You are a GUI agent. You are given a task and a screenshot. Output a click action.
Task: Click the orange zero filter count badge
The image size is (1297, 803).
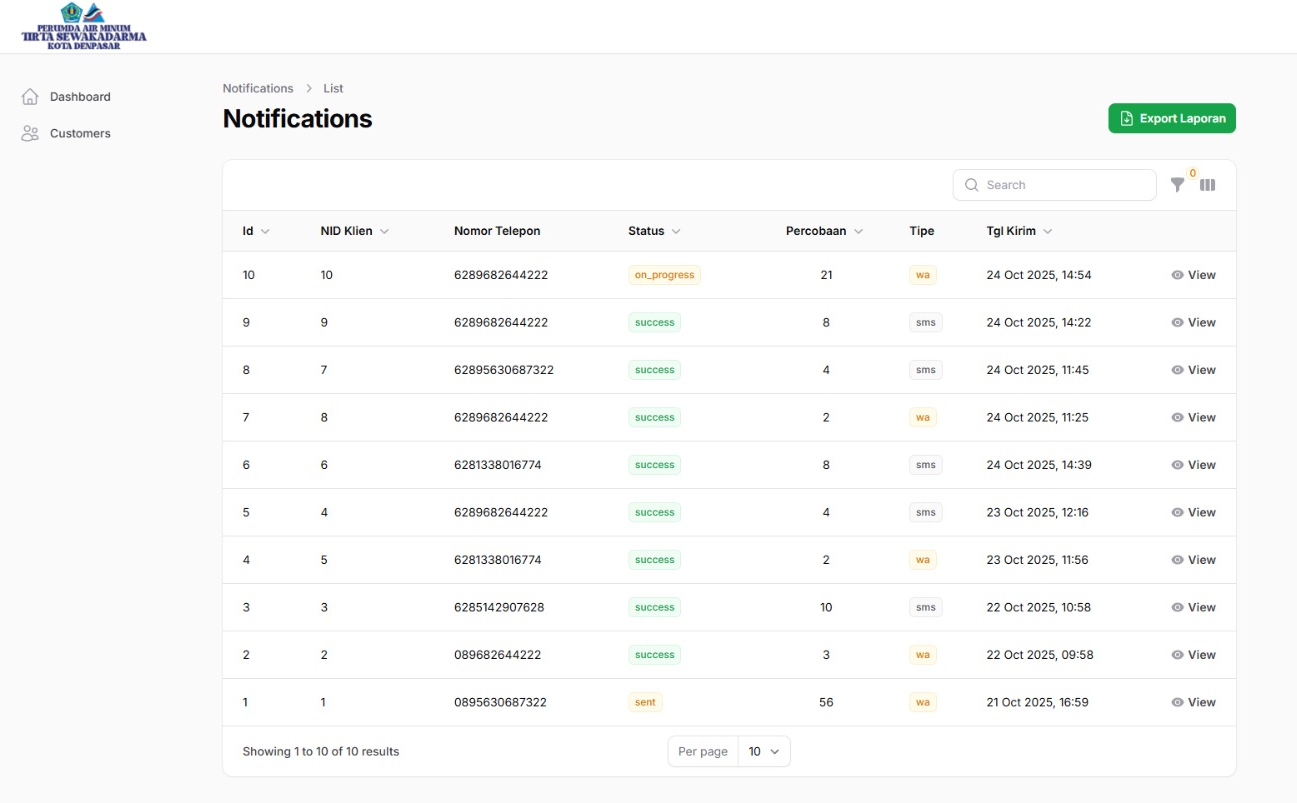pos(1191,174)
